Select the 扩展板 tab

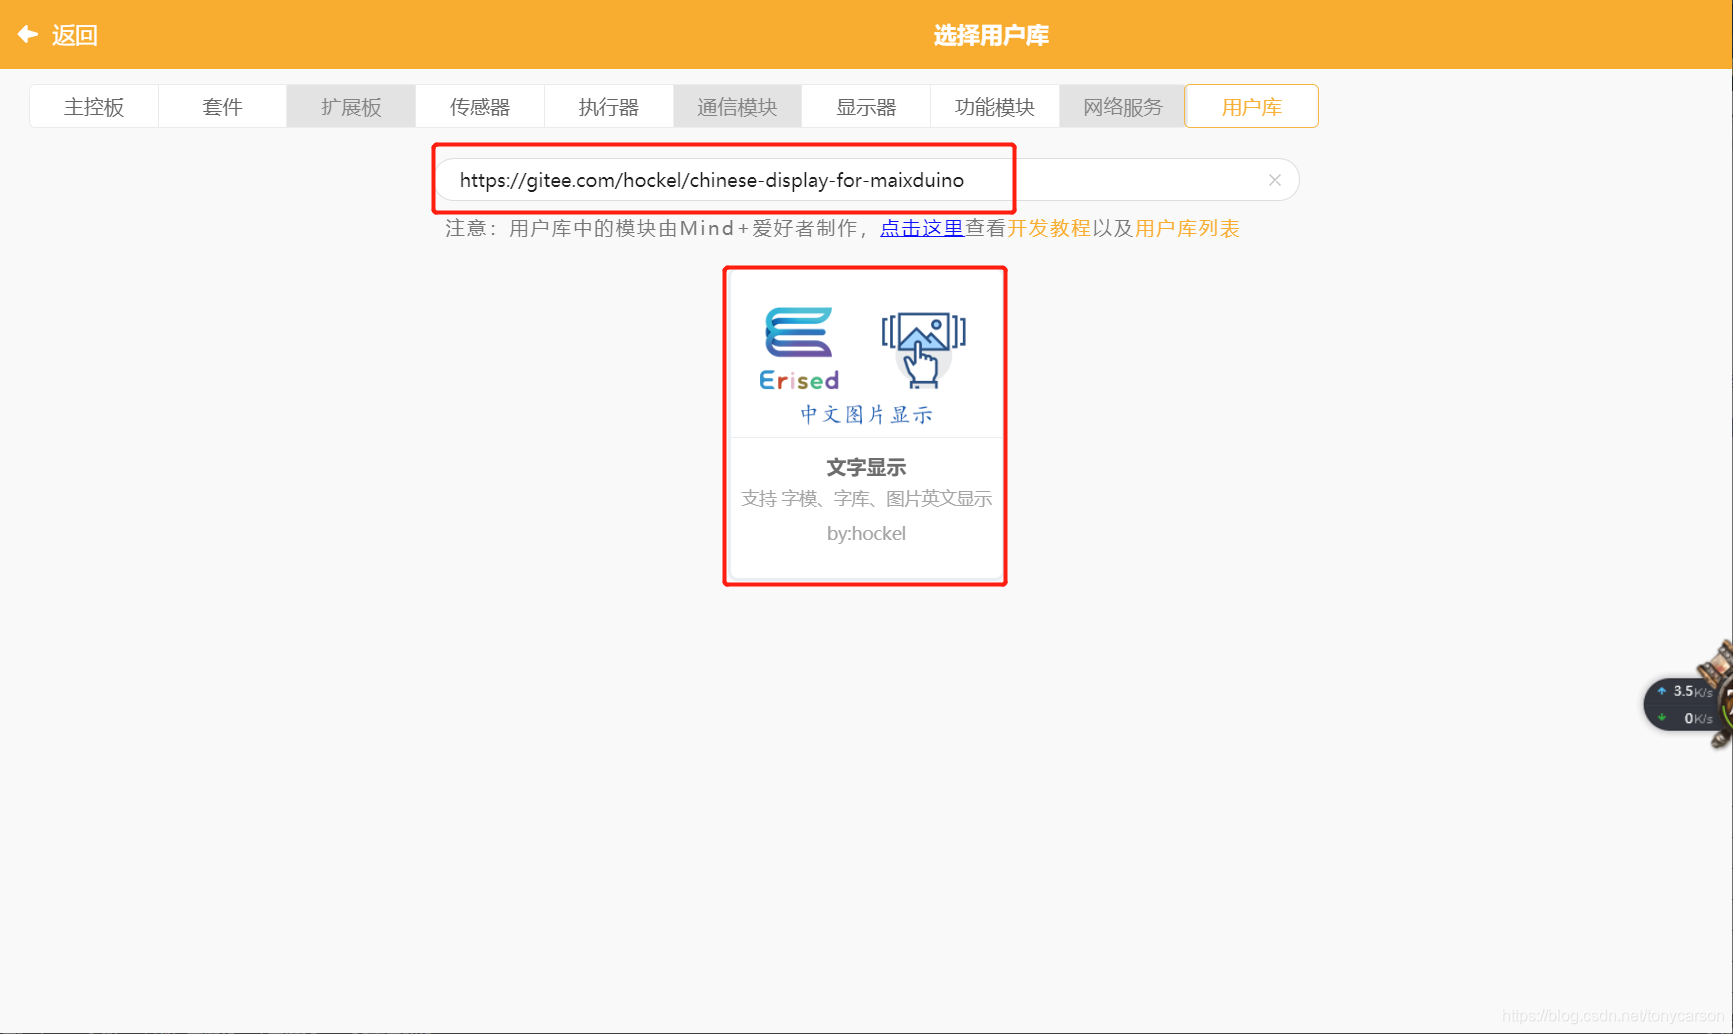click(x=350, y=106)
